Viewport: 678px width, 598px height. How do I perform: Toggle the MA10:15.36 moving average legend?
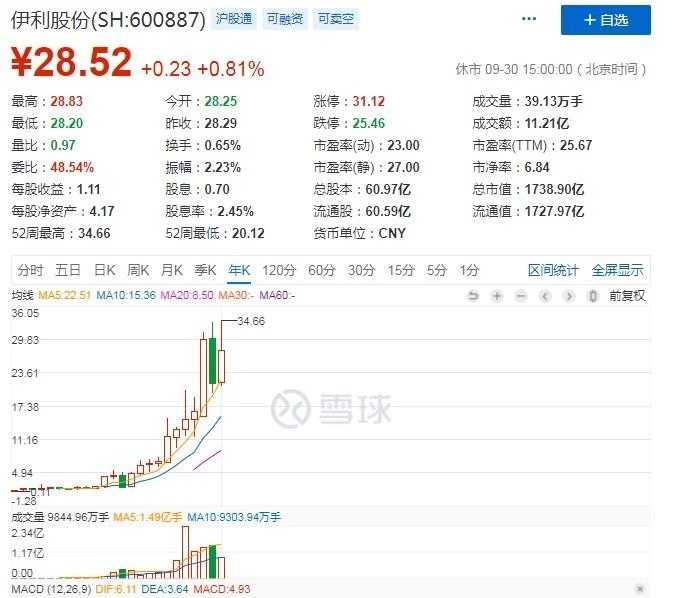click(126, 296)
